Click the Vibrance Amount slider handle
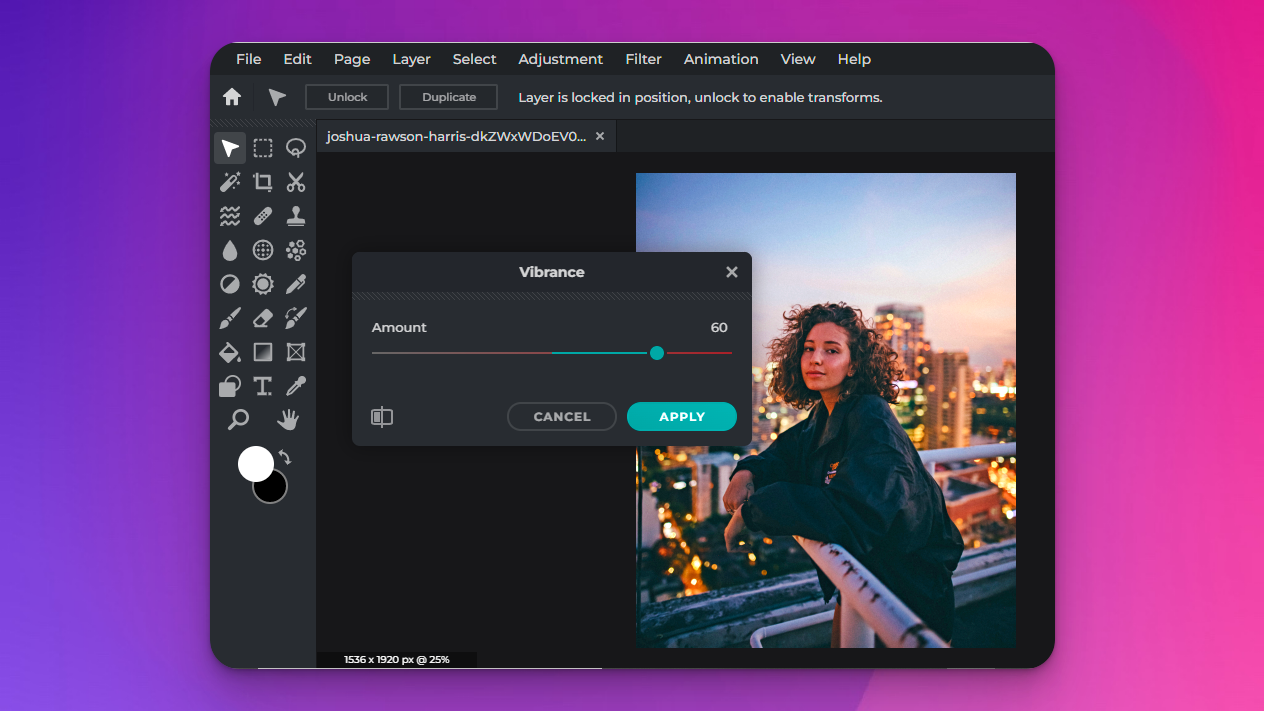 (657, 353)
